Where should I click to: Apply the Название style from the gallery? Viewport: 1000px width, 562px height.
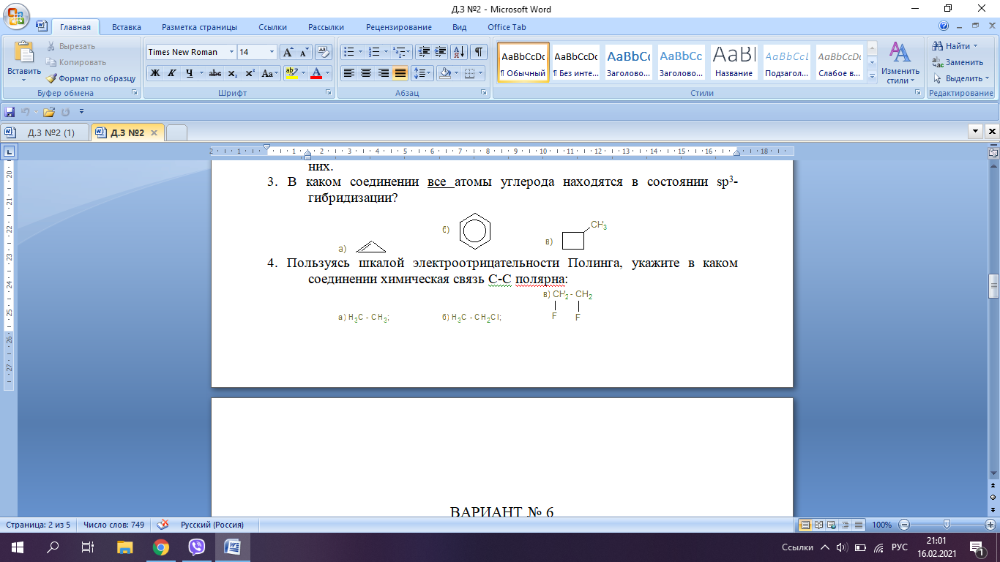point(733,62)
